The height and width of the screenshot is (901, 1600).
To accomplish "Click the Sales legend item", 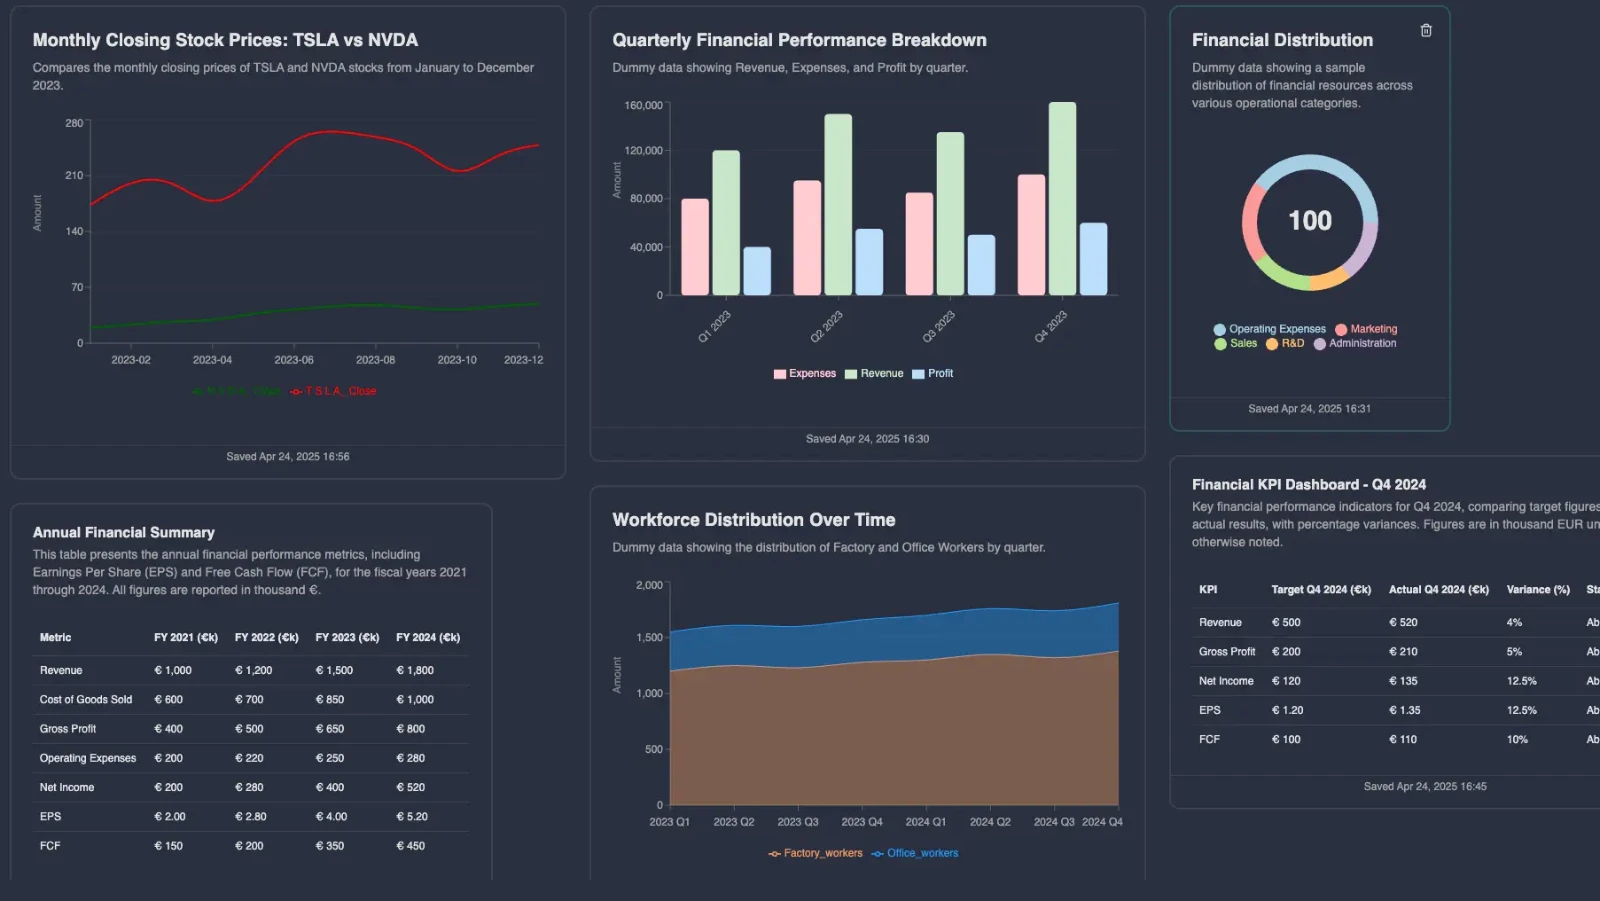I will pyautogui.click(x=1235, y=343).
